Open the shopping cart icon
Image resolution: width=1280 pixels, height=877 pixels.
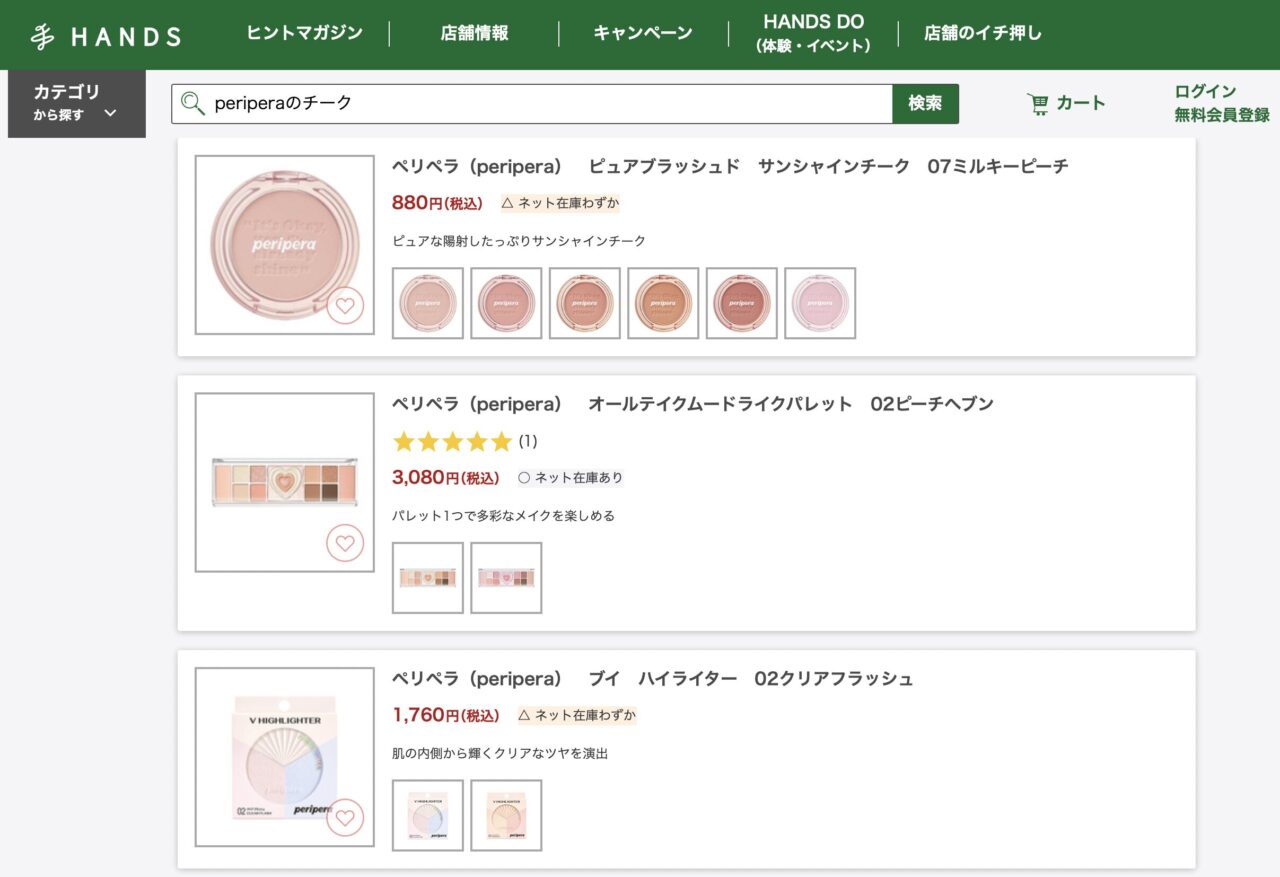tap(1038, 103)
